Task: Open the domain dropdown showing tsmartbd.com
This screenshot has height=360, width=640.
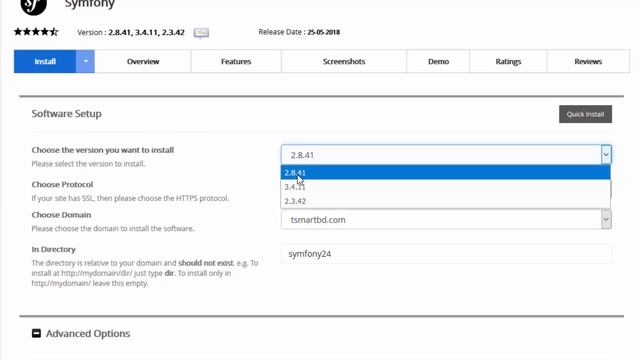Action: [x=446, y=220]
